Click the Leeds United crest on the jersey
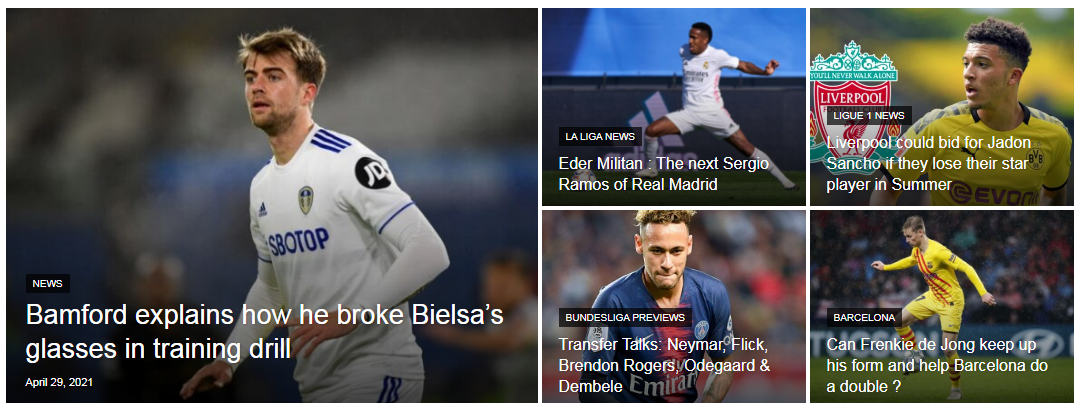Viewport: 1075px width, 403px height. coord(306,199)
